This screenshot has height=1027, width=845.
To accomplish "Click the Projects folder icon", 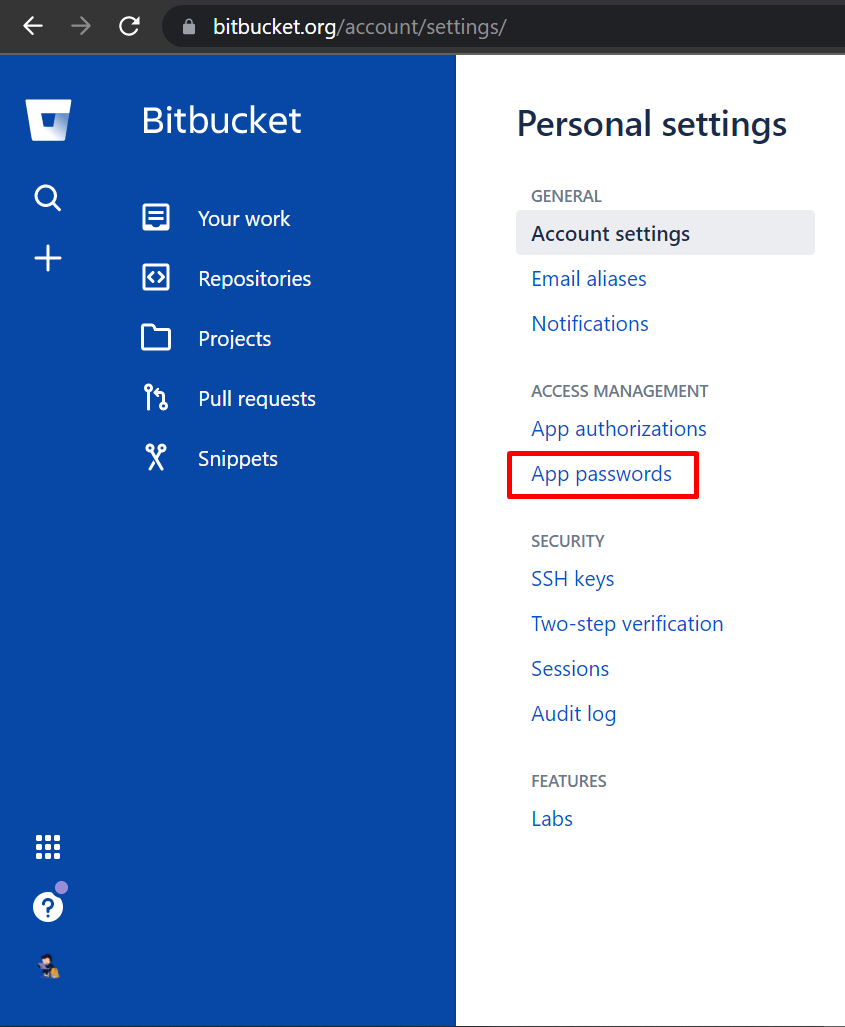I will pyautogui.click(x=156, y=338).
